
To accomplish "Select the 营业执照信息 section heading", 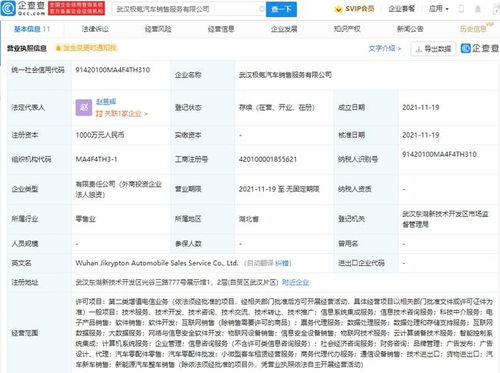I will tap(27, 48).
